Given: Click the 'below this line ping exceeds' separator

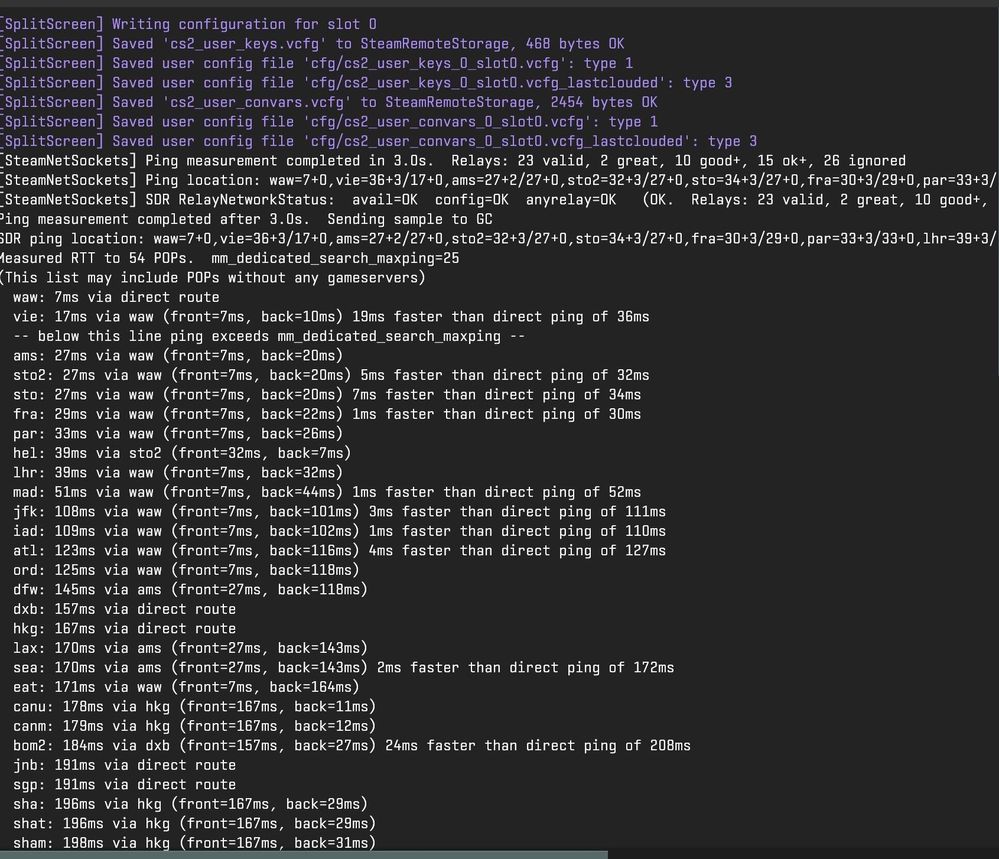Looking at the screenshot, I should coord(269,336).
